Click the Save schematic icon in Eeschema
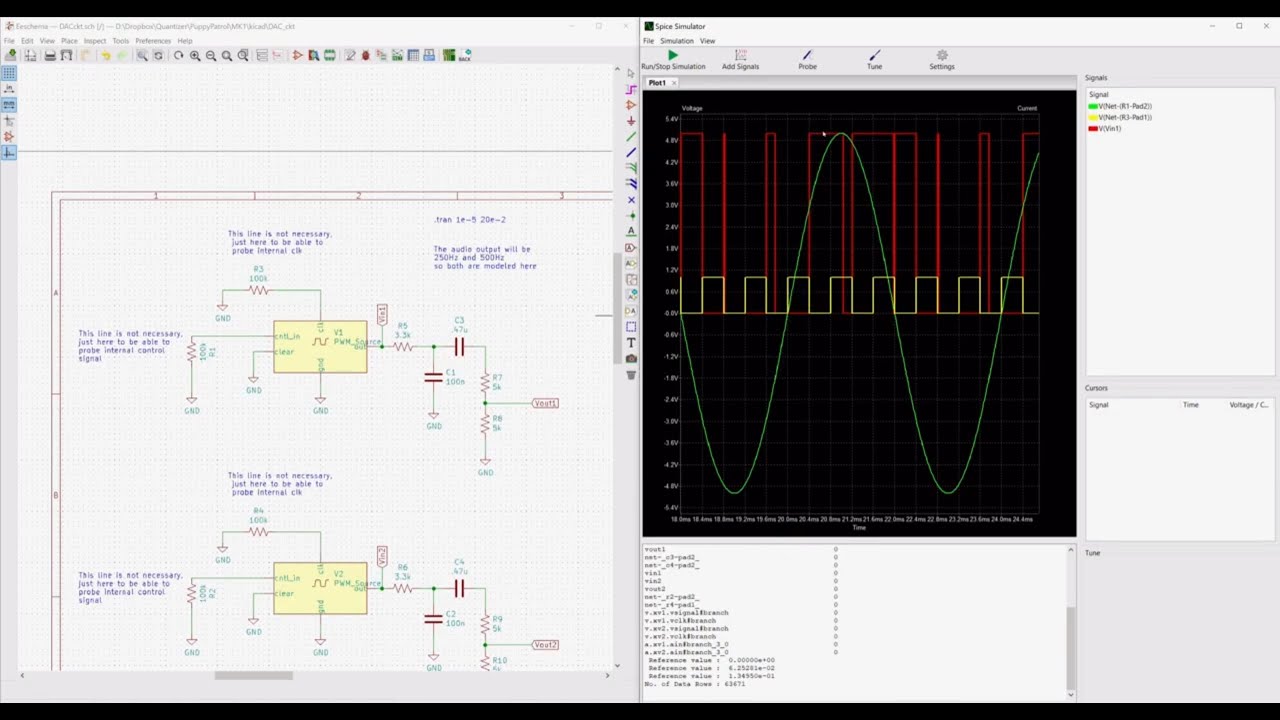1280x720 pixels. [x=11, y=55]
